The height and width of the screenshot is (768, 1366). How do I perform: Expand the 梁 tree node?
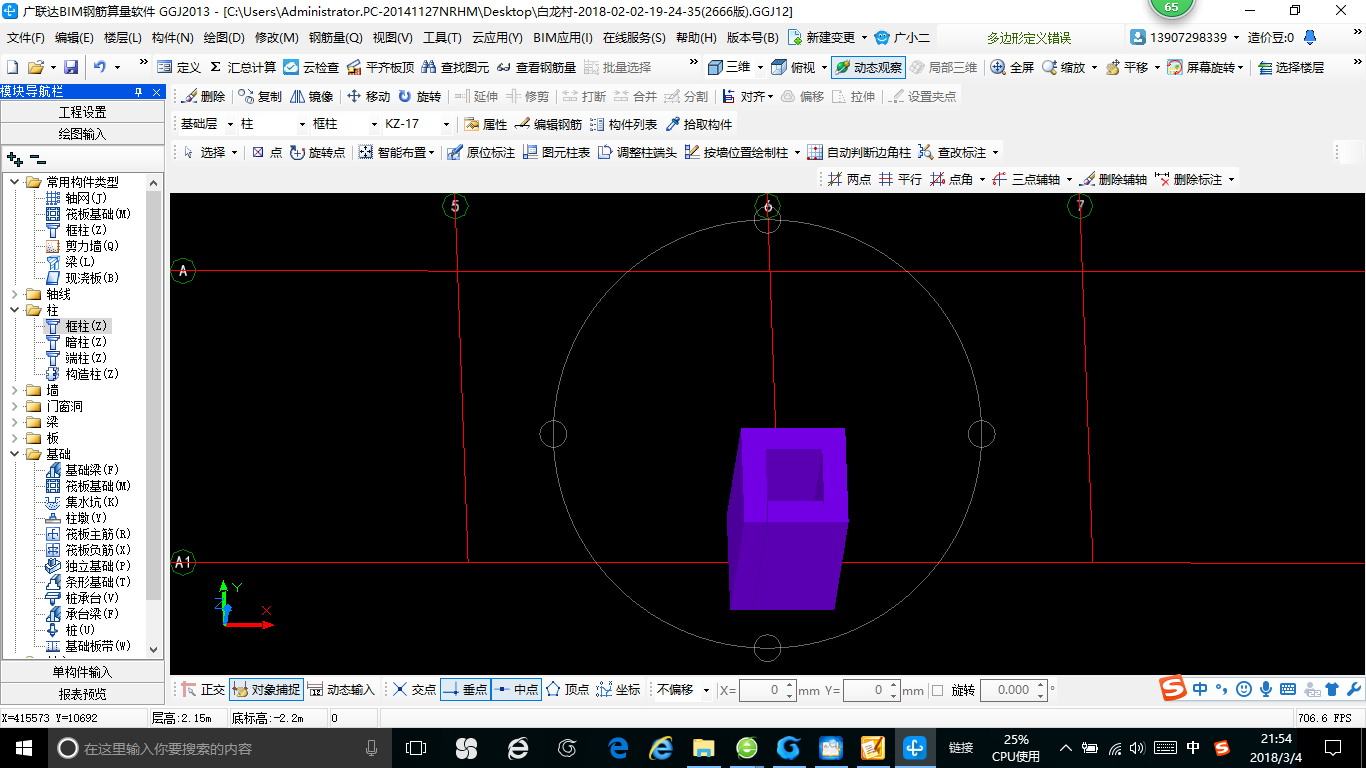[14, 422]
